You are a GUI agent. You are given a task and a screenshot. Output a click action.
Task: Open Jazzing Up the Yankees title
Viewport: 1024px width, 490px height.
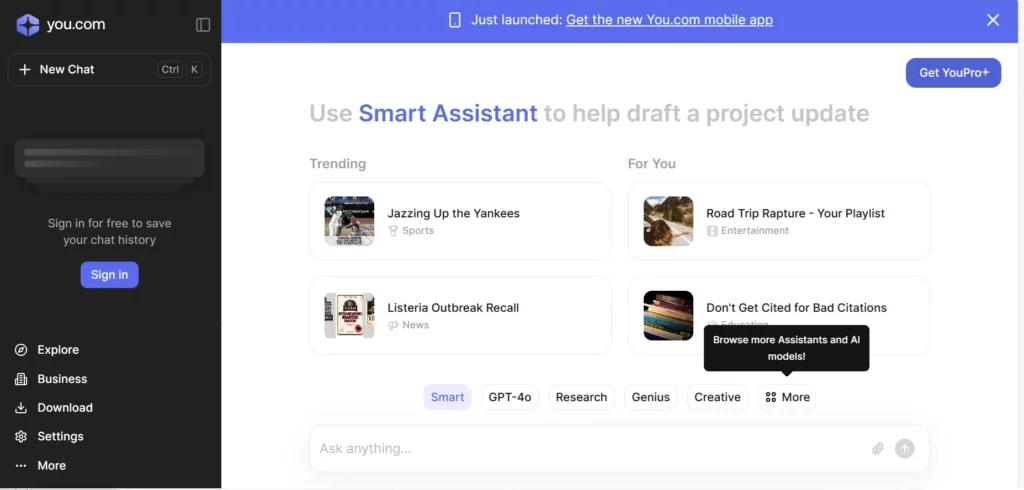click(454, 214)
